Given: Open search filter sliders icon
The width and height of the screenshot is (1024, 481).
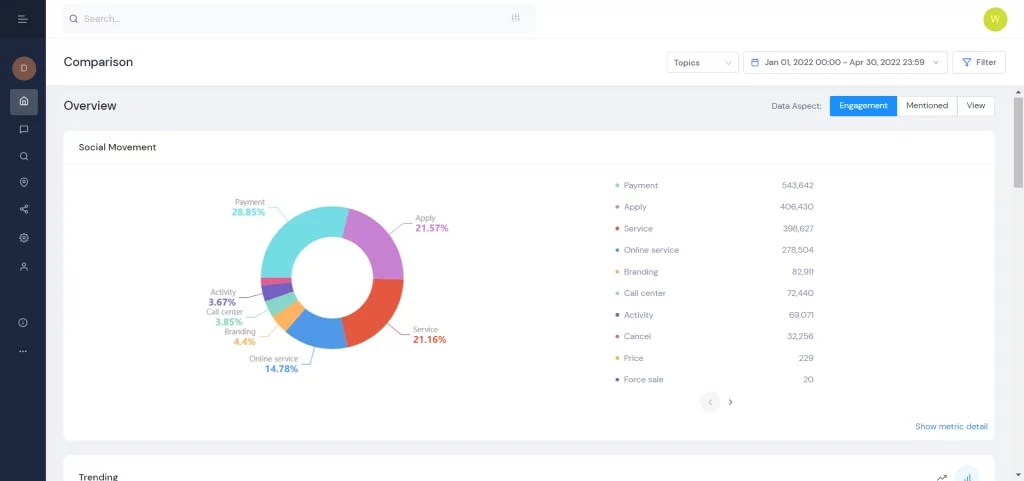Looking at the screenshot, I should click(x=516, y=18).
